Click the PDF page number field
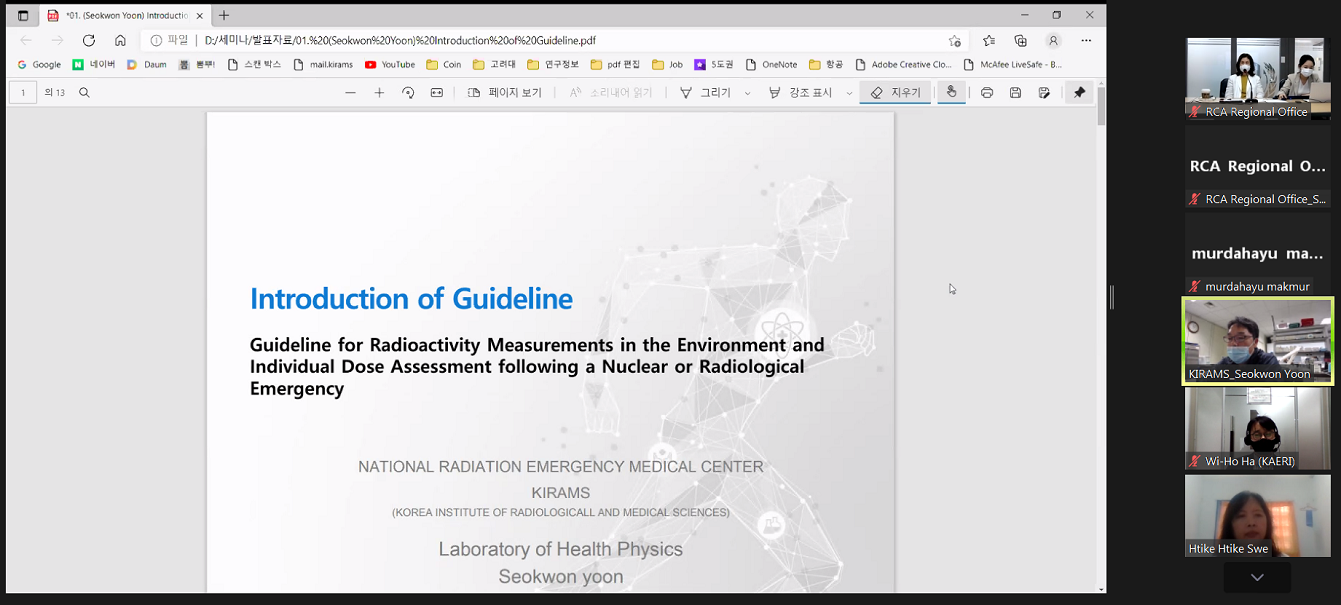Screen dimensions: 1341x605 tap(23, 93)
